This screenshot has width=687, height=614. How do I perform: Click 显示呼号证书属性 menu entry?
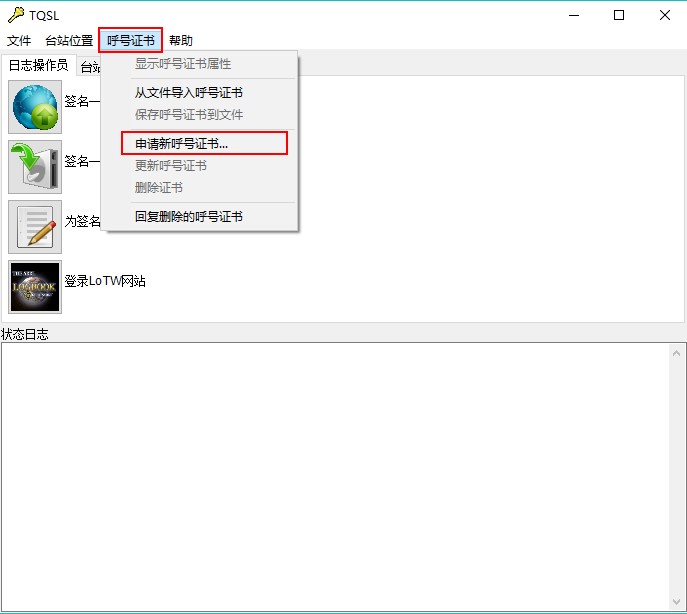click(x=183, y=64)
